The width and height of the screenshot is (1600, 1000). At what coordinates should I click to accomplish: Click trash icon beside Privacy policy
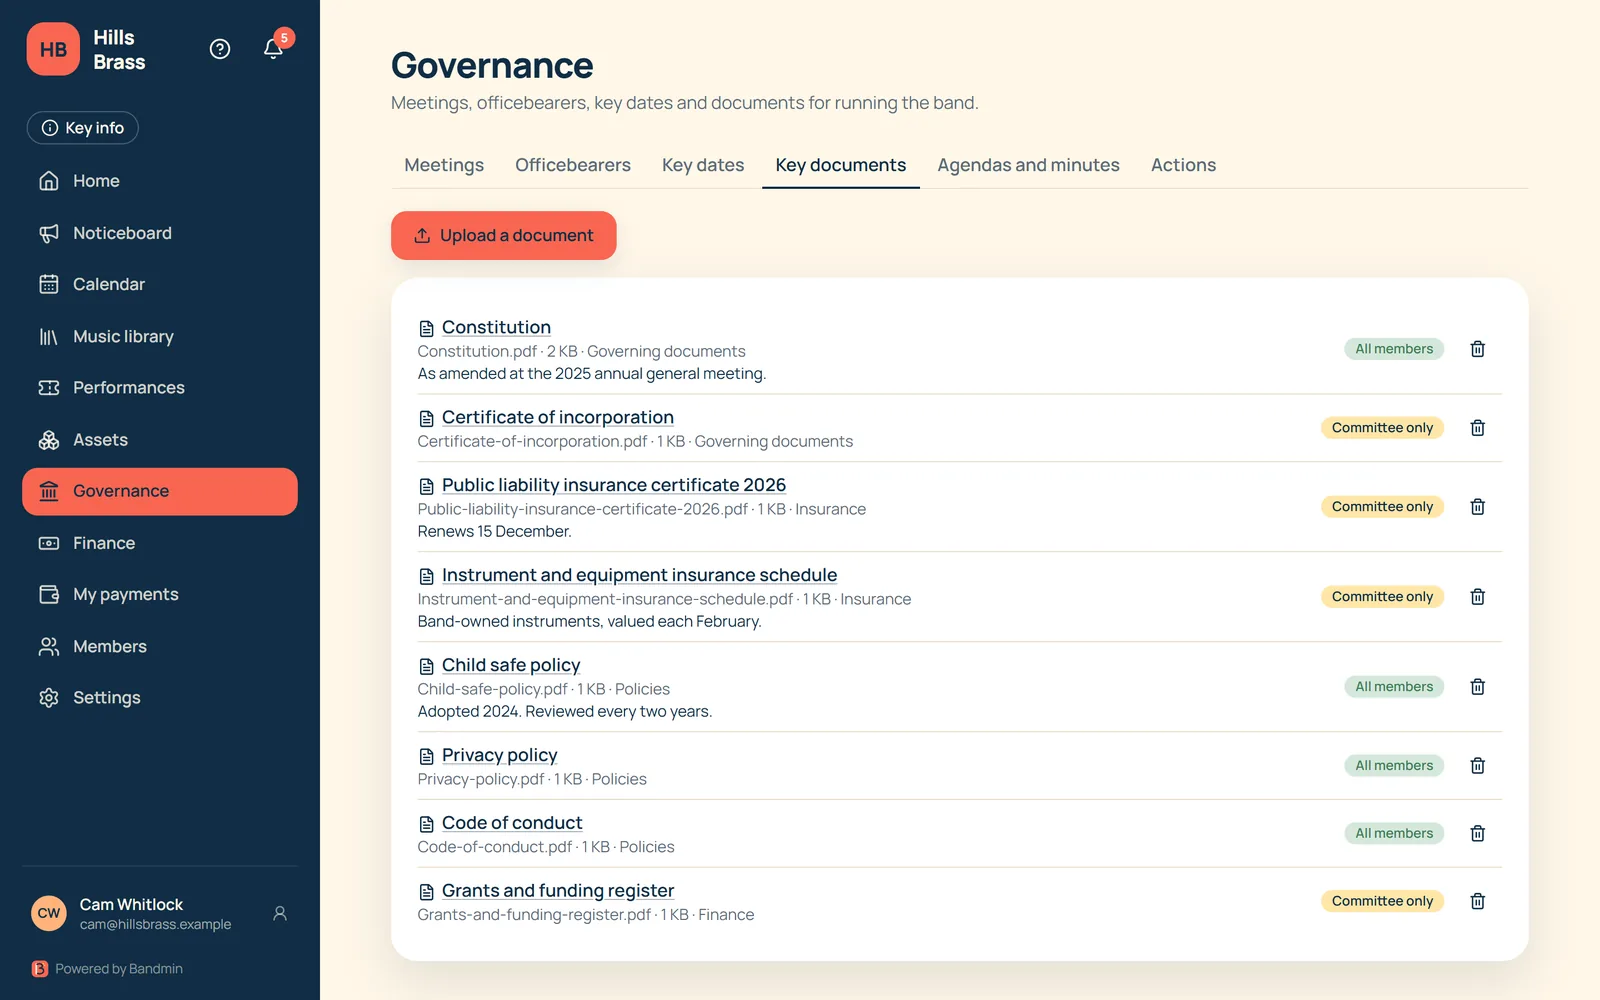pos(1477,766)
